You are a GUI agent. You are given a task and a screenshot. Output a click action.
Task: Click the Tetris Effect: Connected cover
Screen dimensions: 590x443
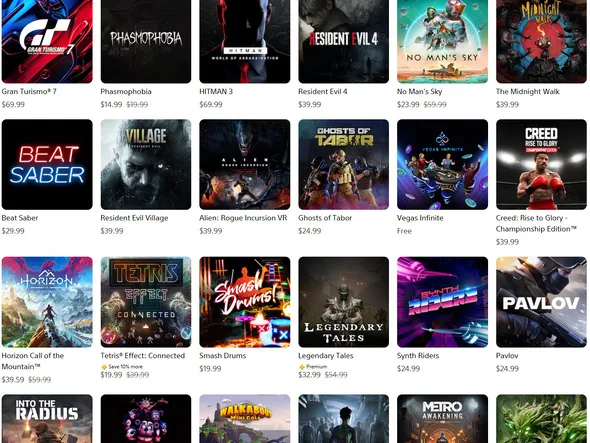coord(146,302)
